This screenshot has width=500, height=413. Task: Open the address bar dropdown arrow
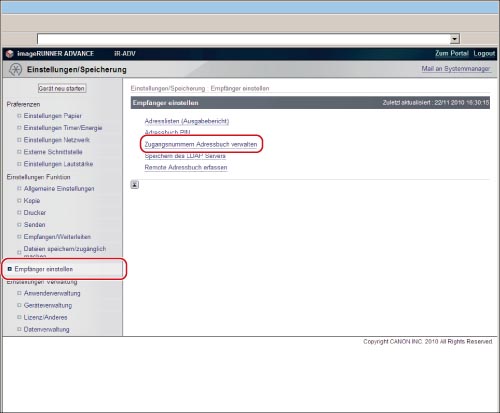[455, 39]
